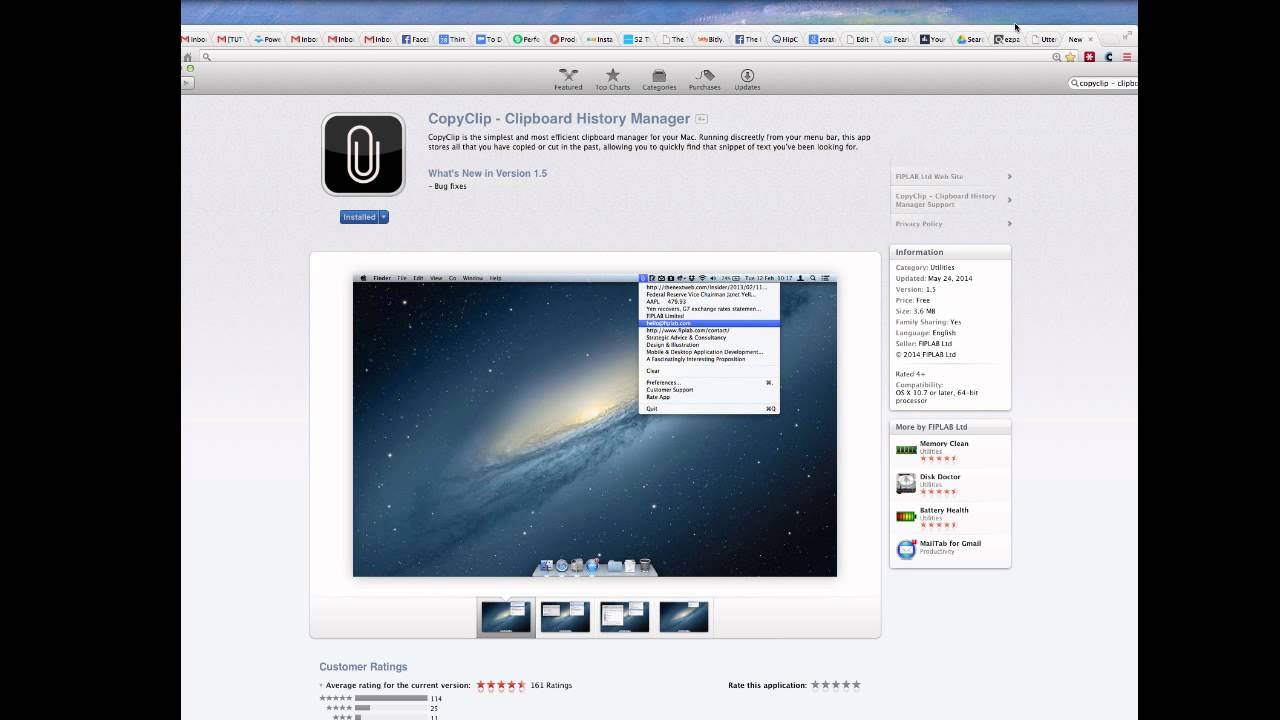Click the C extension icon in Chrome
The image size is (1280, 720).
[x=1108, y=57]
